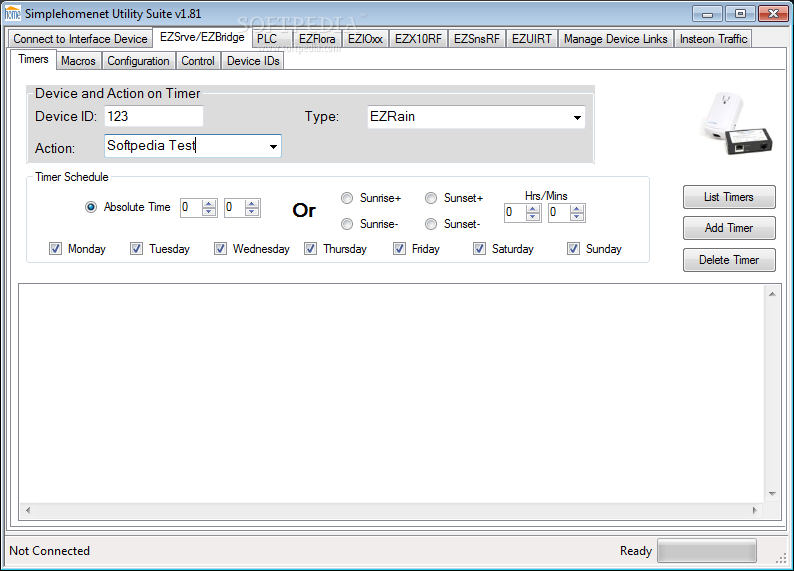
Task: Select the Sunset- radio option
Action: pyautogui.click(x=431, y=224)
